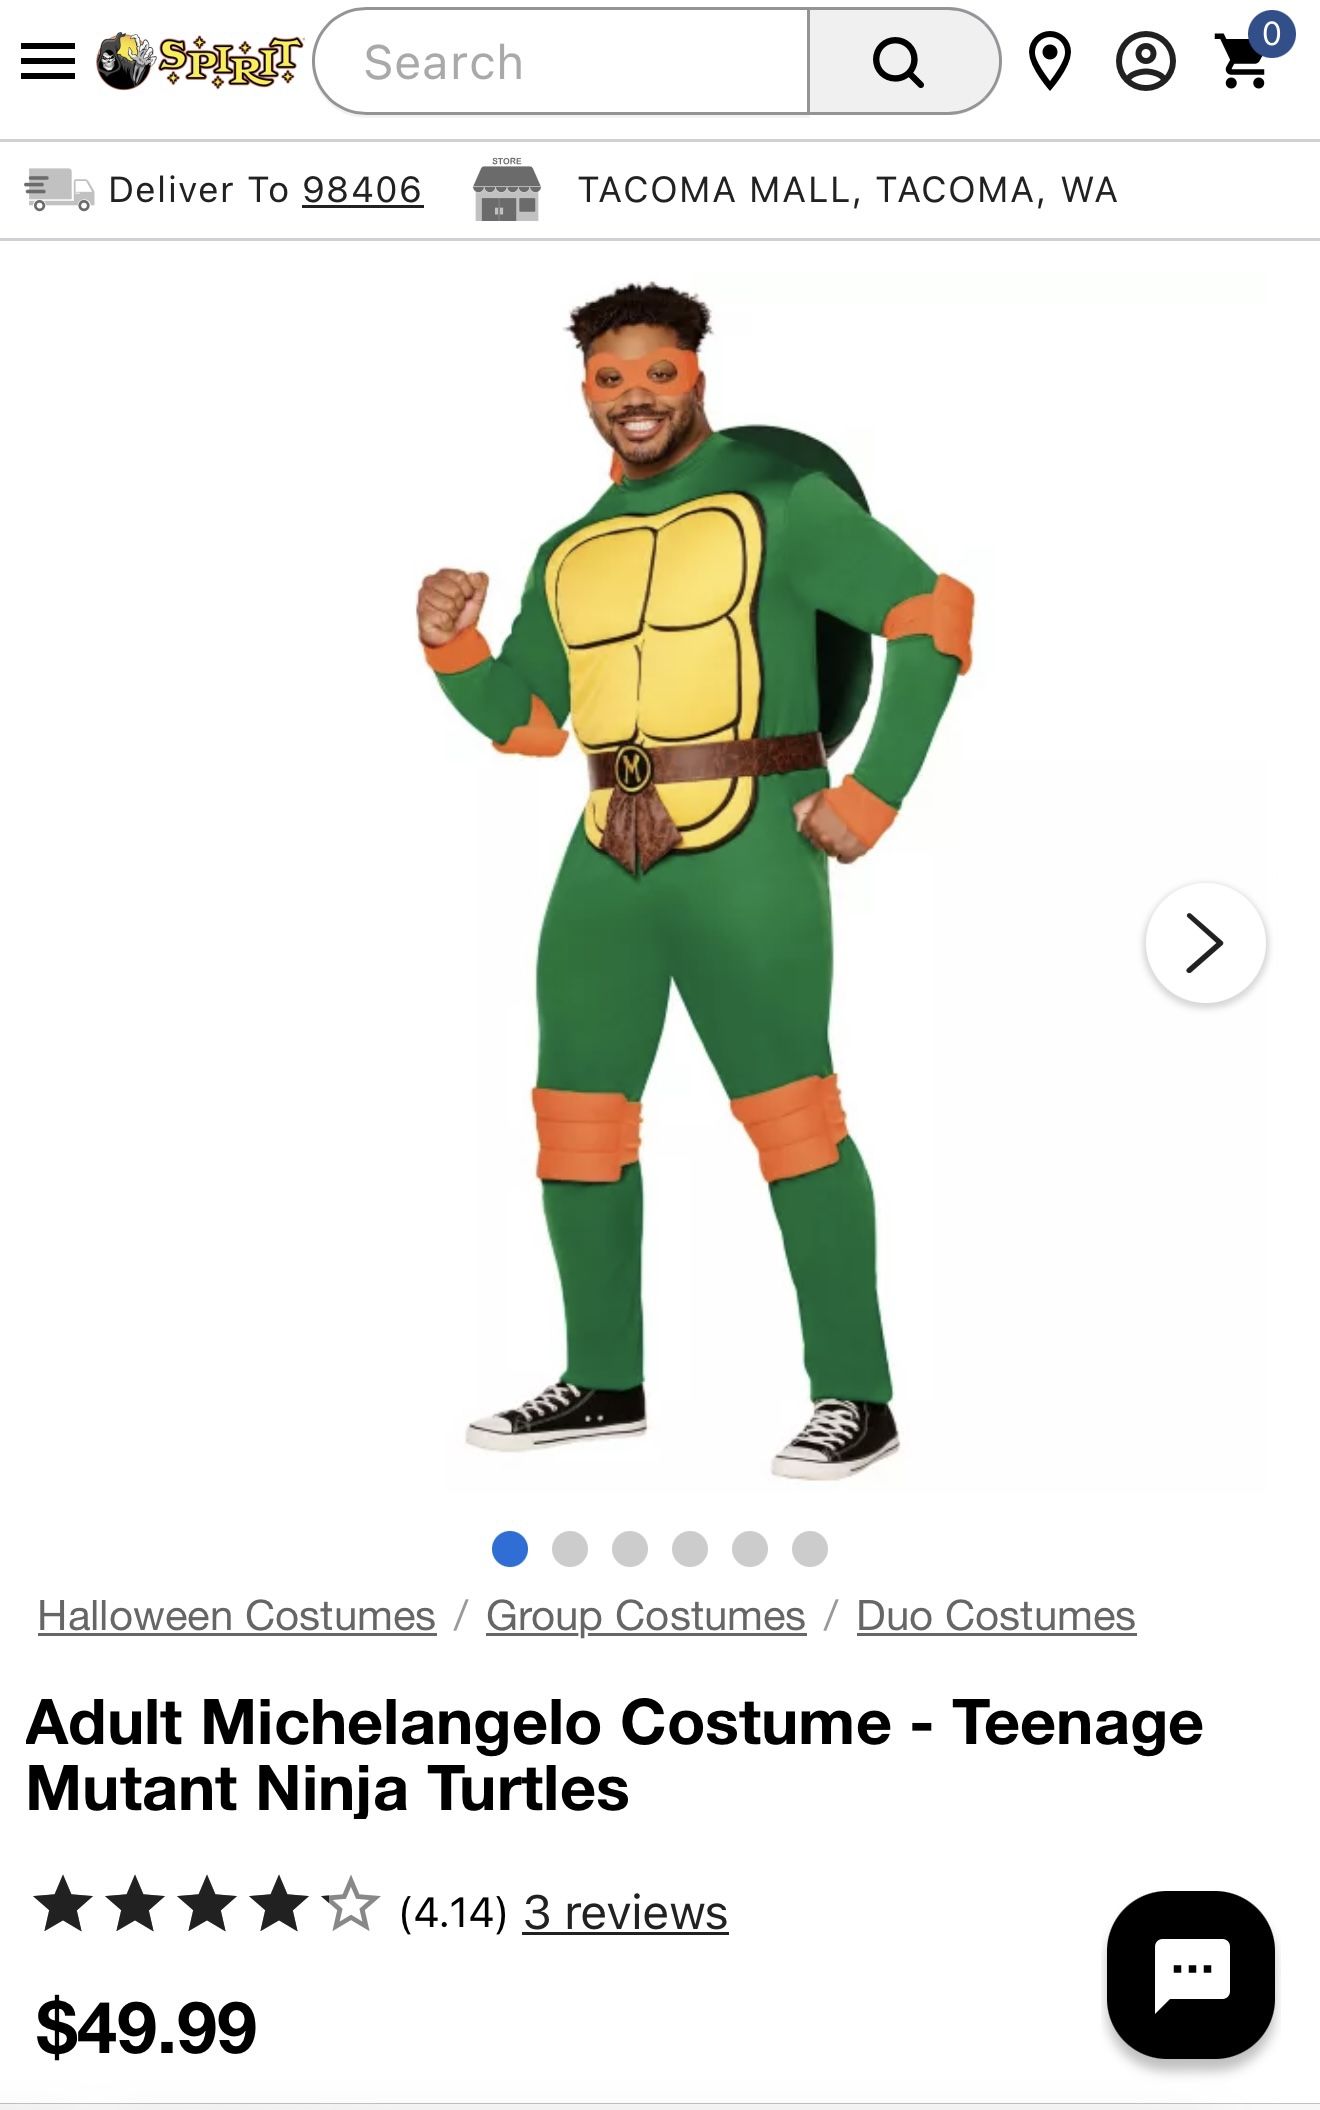Open the hamburger navigation menu

coord(48,62)
